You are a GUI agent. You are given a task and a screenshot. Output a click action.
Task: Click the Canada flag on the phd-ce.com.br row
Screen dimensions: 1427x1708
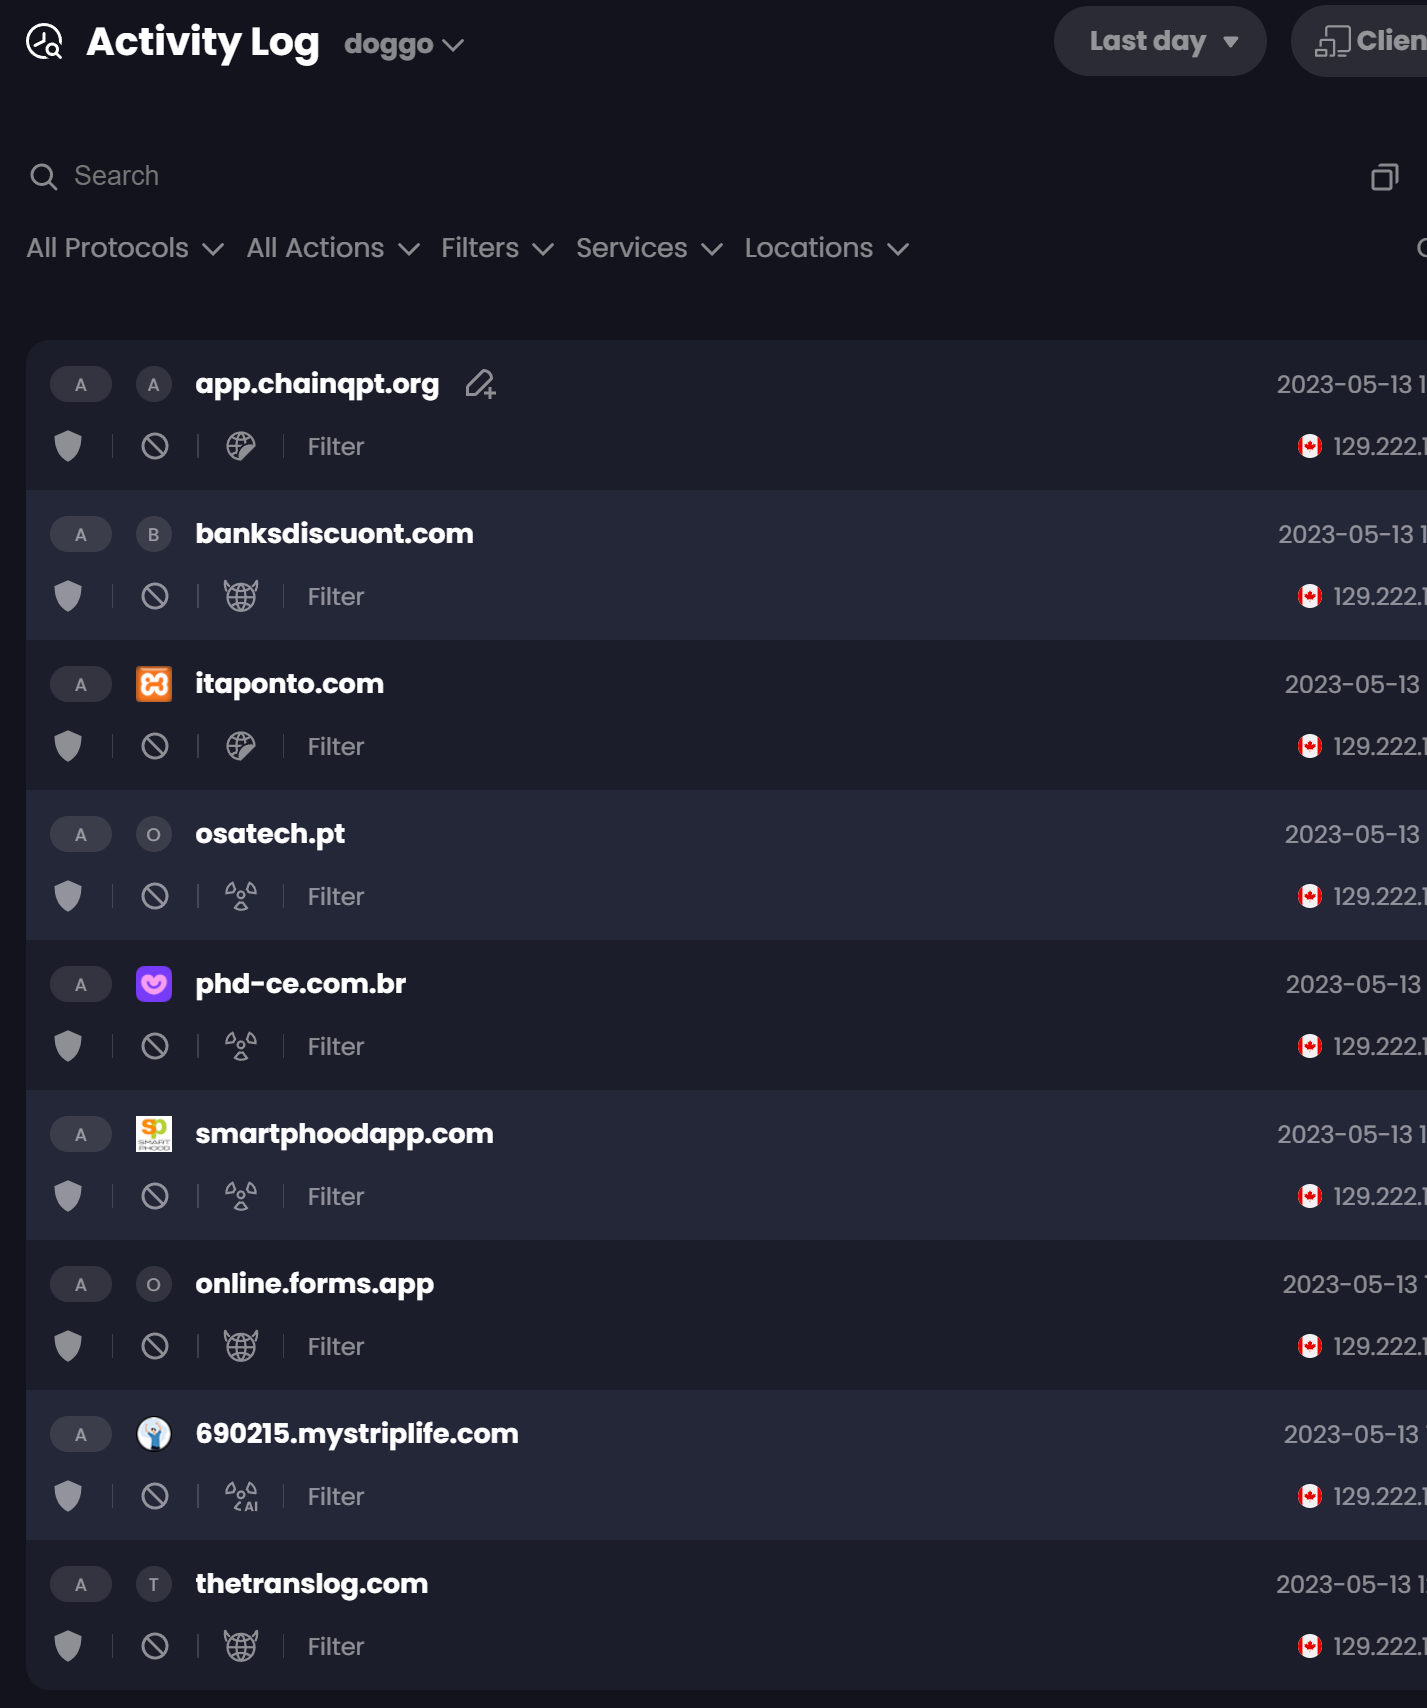(1309, 1046)
